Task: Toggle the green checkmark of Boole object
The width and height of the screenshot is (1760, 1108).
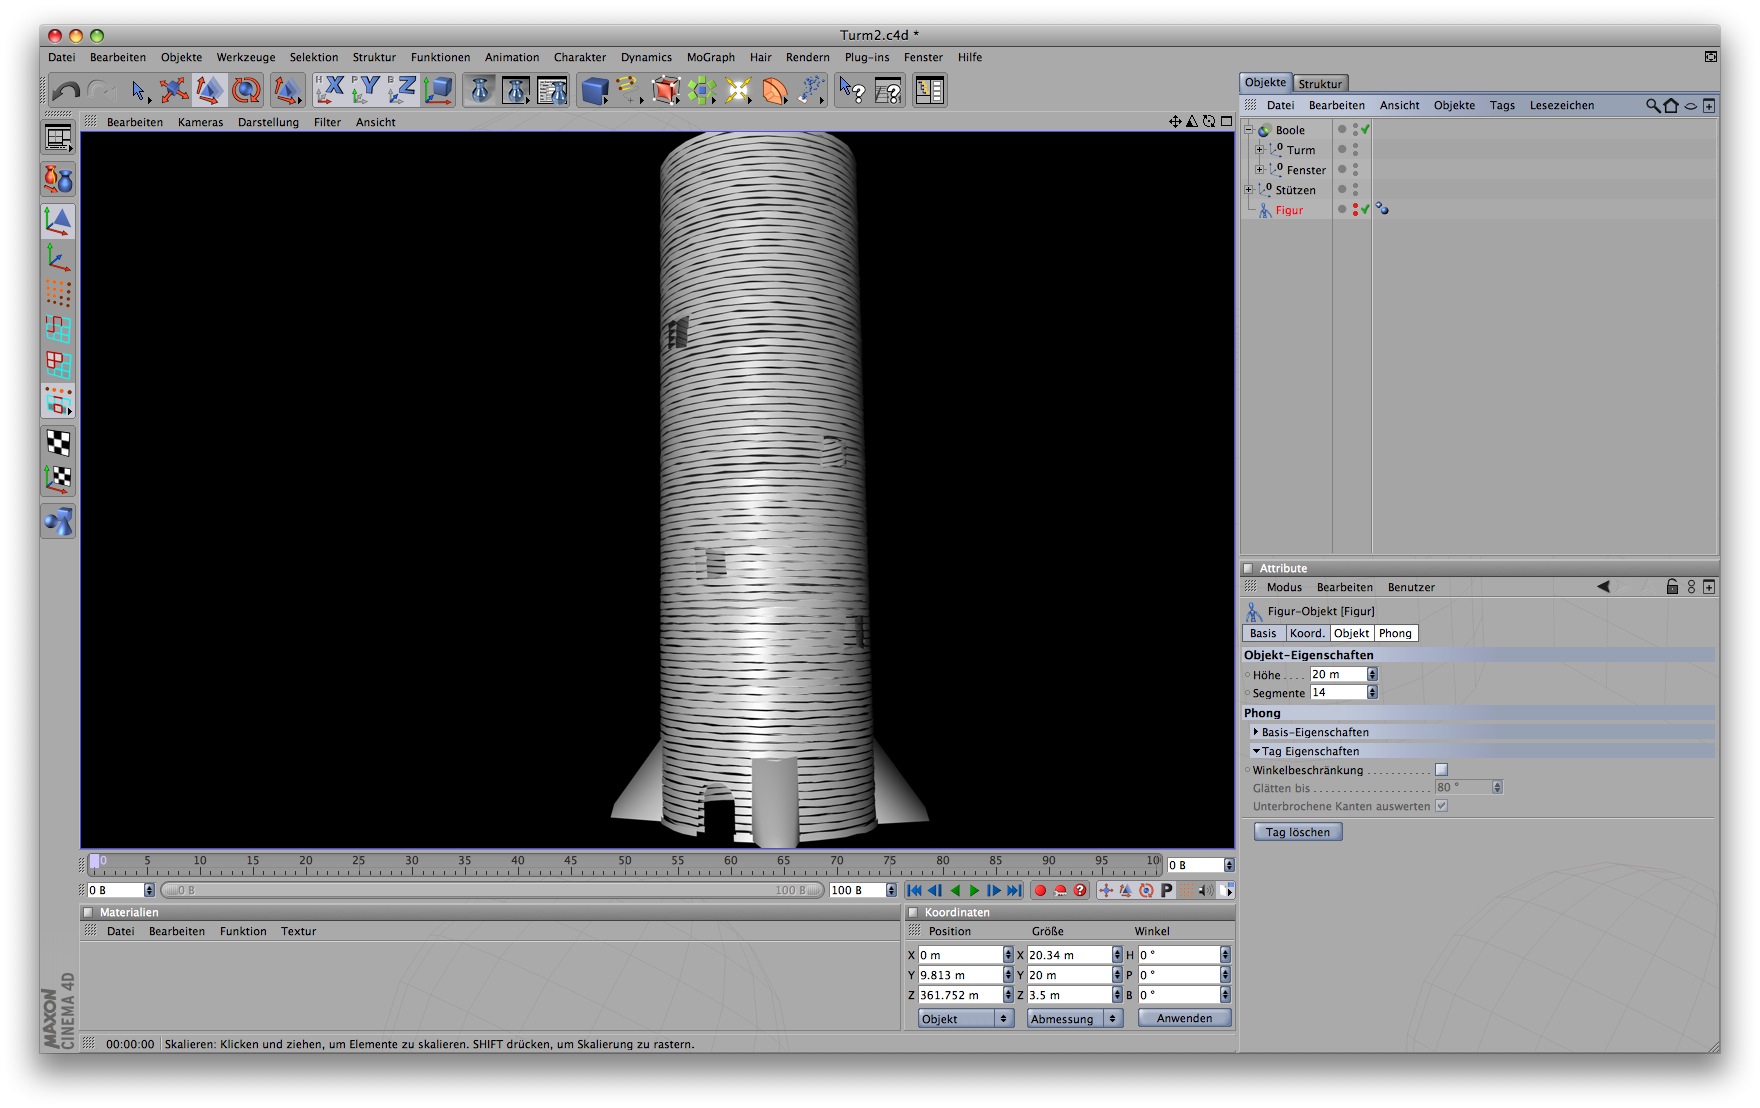Action: click(x=1365, y=130)
